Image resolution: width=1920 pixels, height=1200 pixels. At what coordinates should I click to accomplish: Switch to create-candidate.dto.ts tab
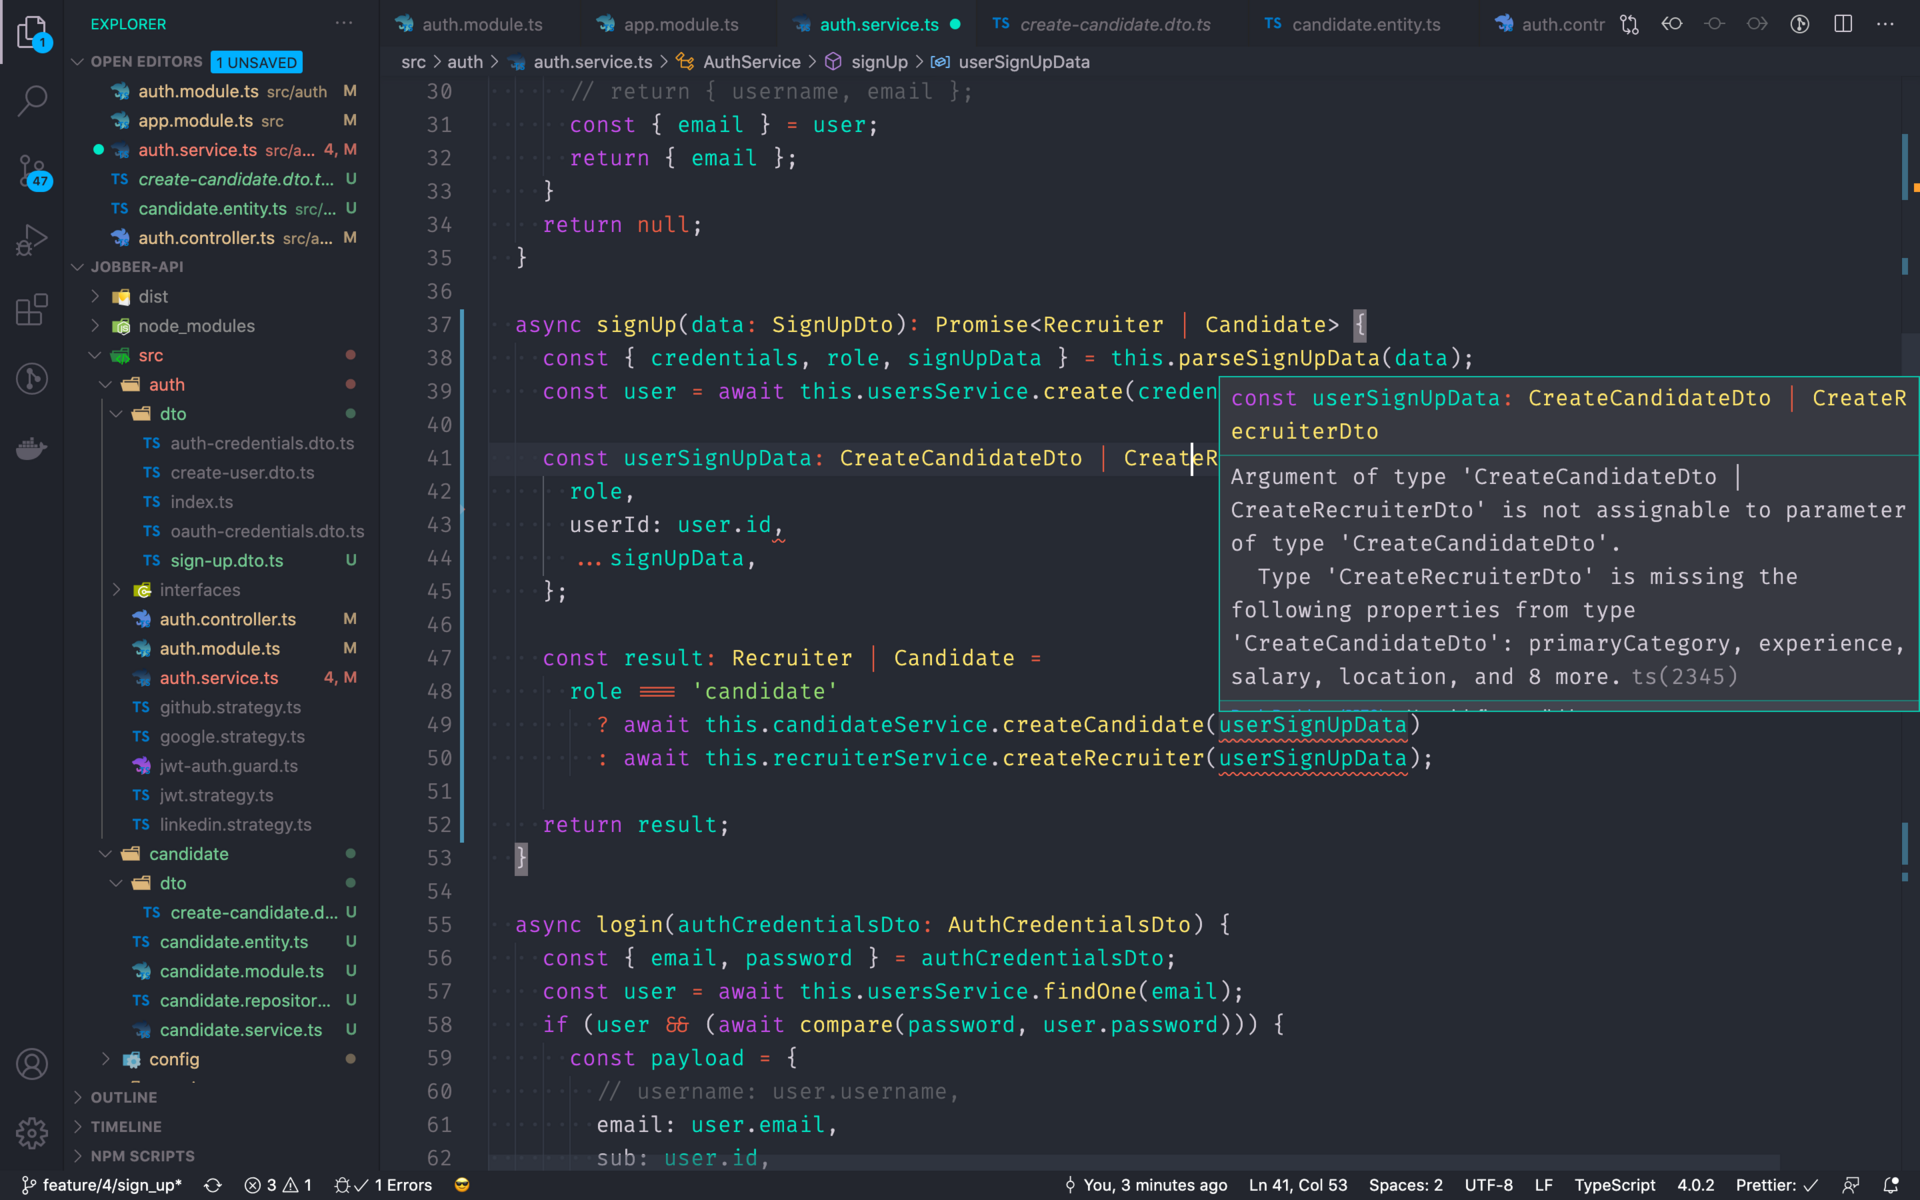[x=1115, y=24]
